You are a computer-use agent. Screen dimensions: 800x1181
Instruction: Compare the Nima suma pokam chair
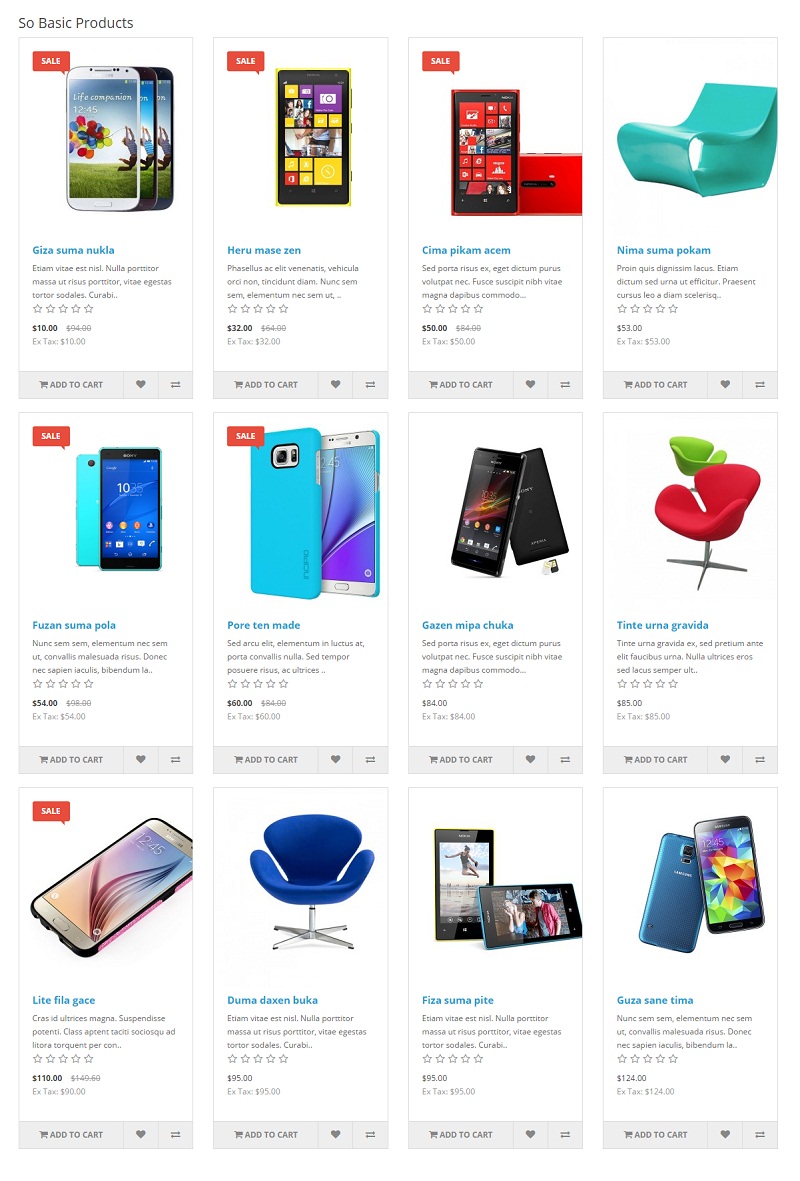click(760, 384)
